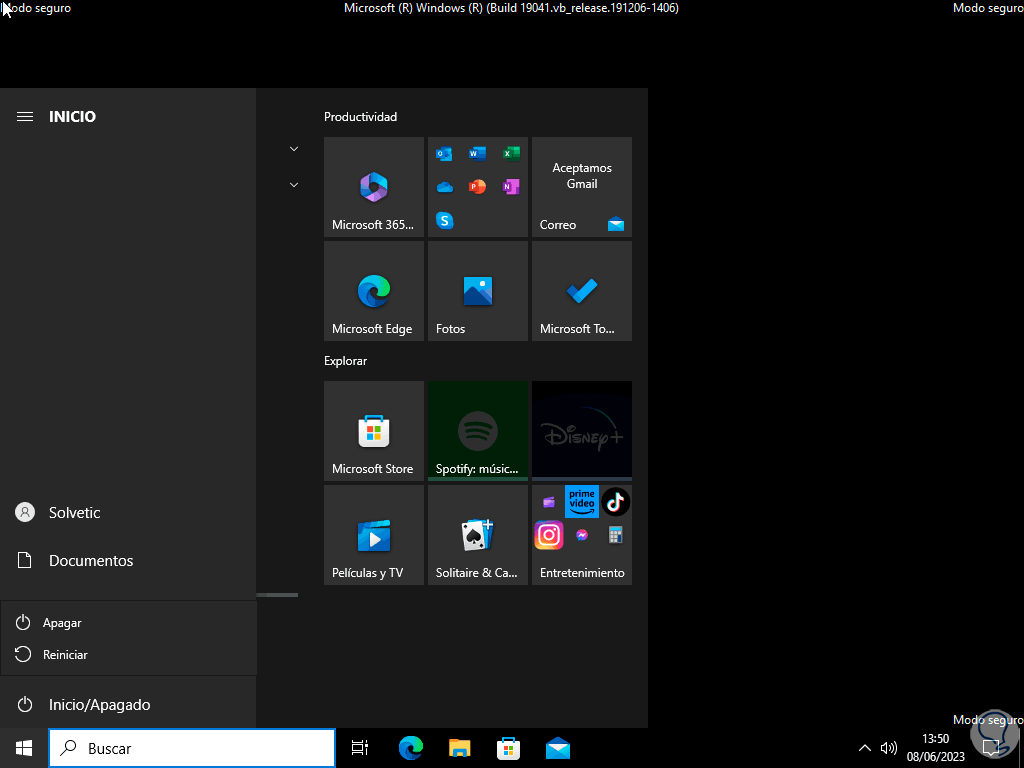Image resolution: width=1024 pixels, height=768 pixels.
Task: Click the Windows Start button
Action: pyautogui.click(x=24, y=748)
